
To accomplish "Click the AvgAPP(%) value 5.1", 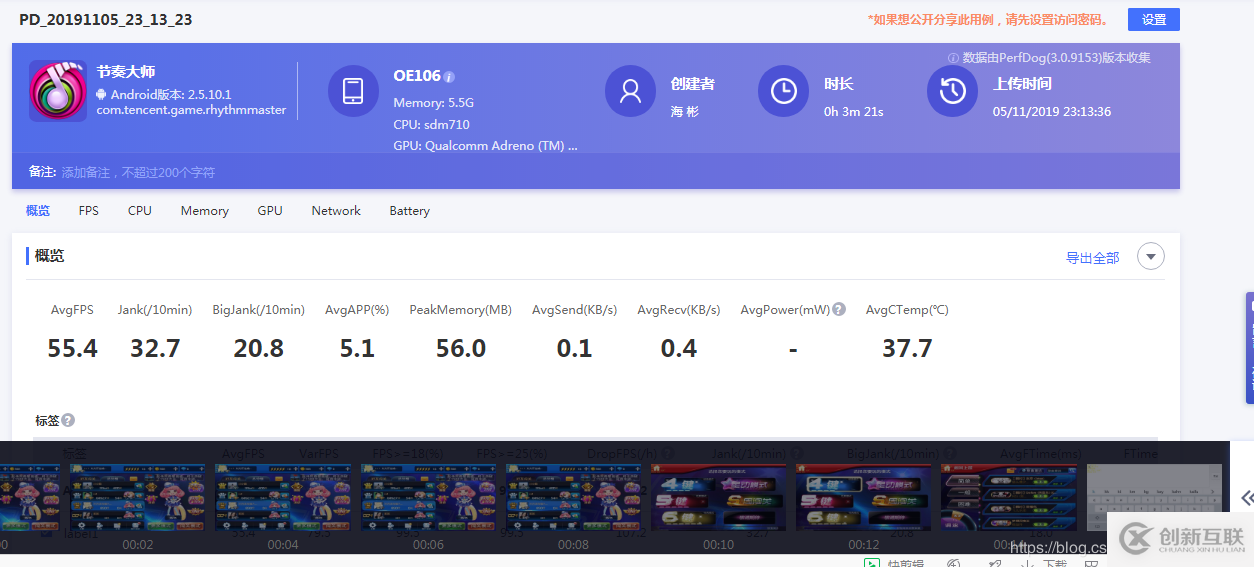I will pyautogui.click(x=357, y=348).
